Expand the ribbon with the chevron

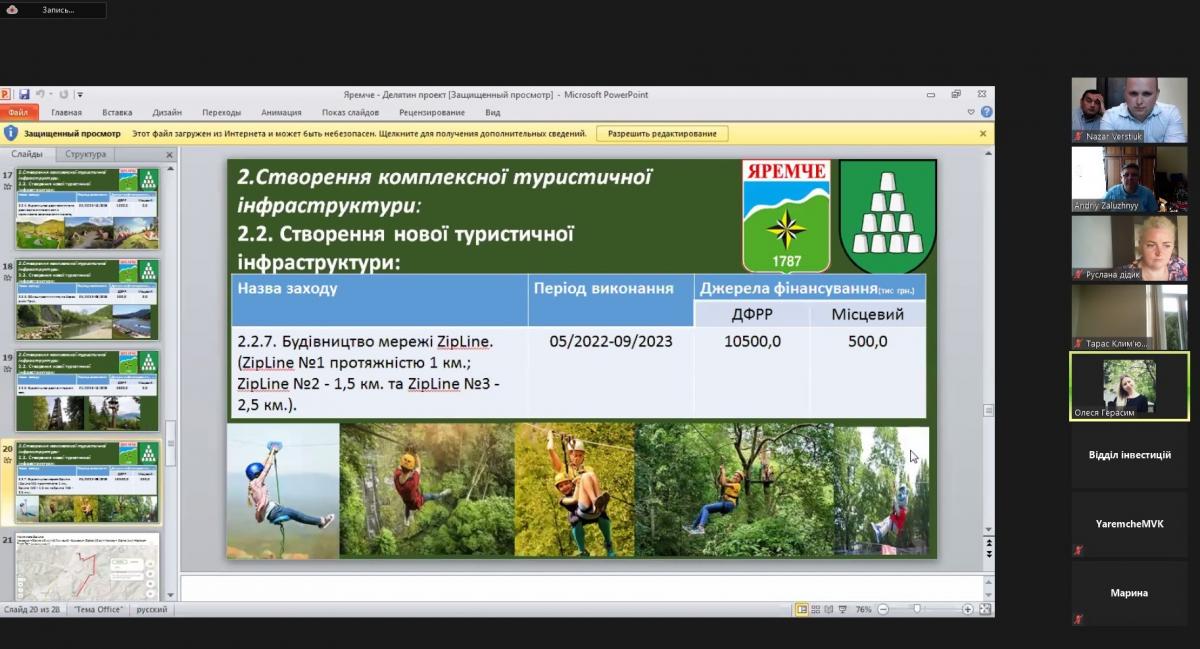(x=972, y=113)
